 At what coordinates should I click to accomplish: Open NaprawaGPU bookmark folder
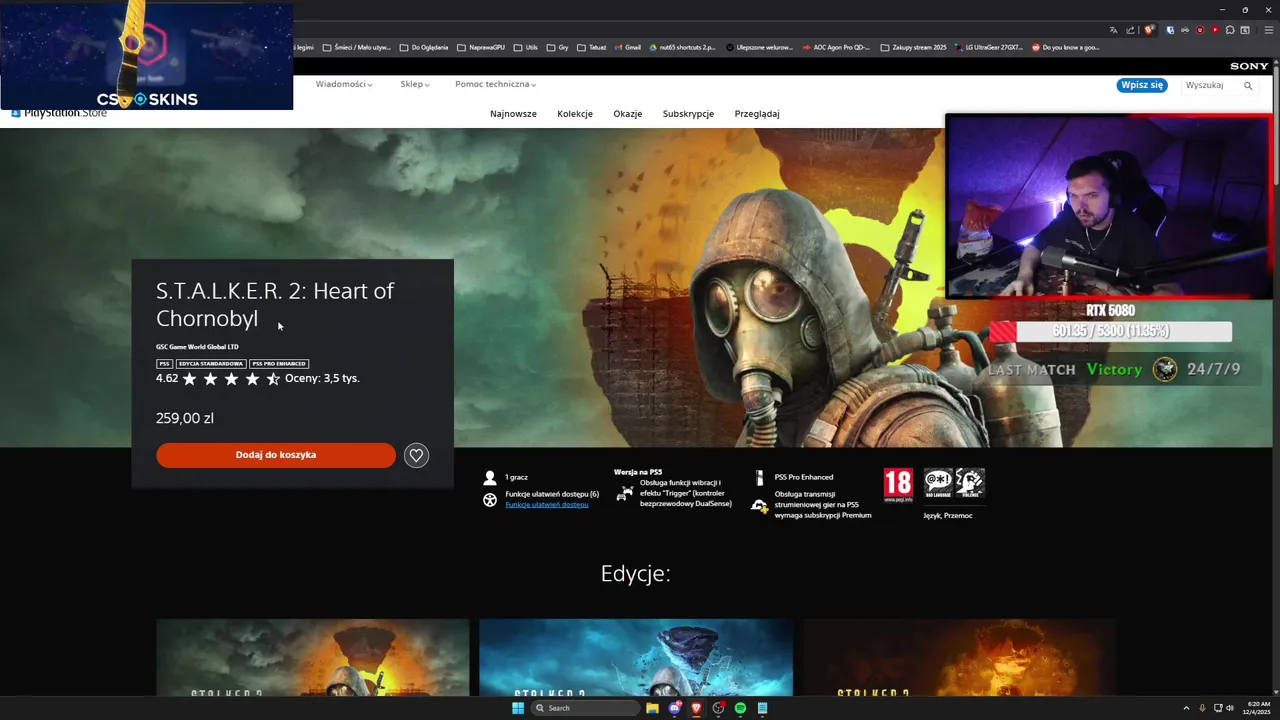[x=481, y=47]
